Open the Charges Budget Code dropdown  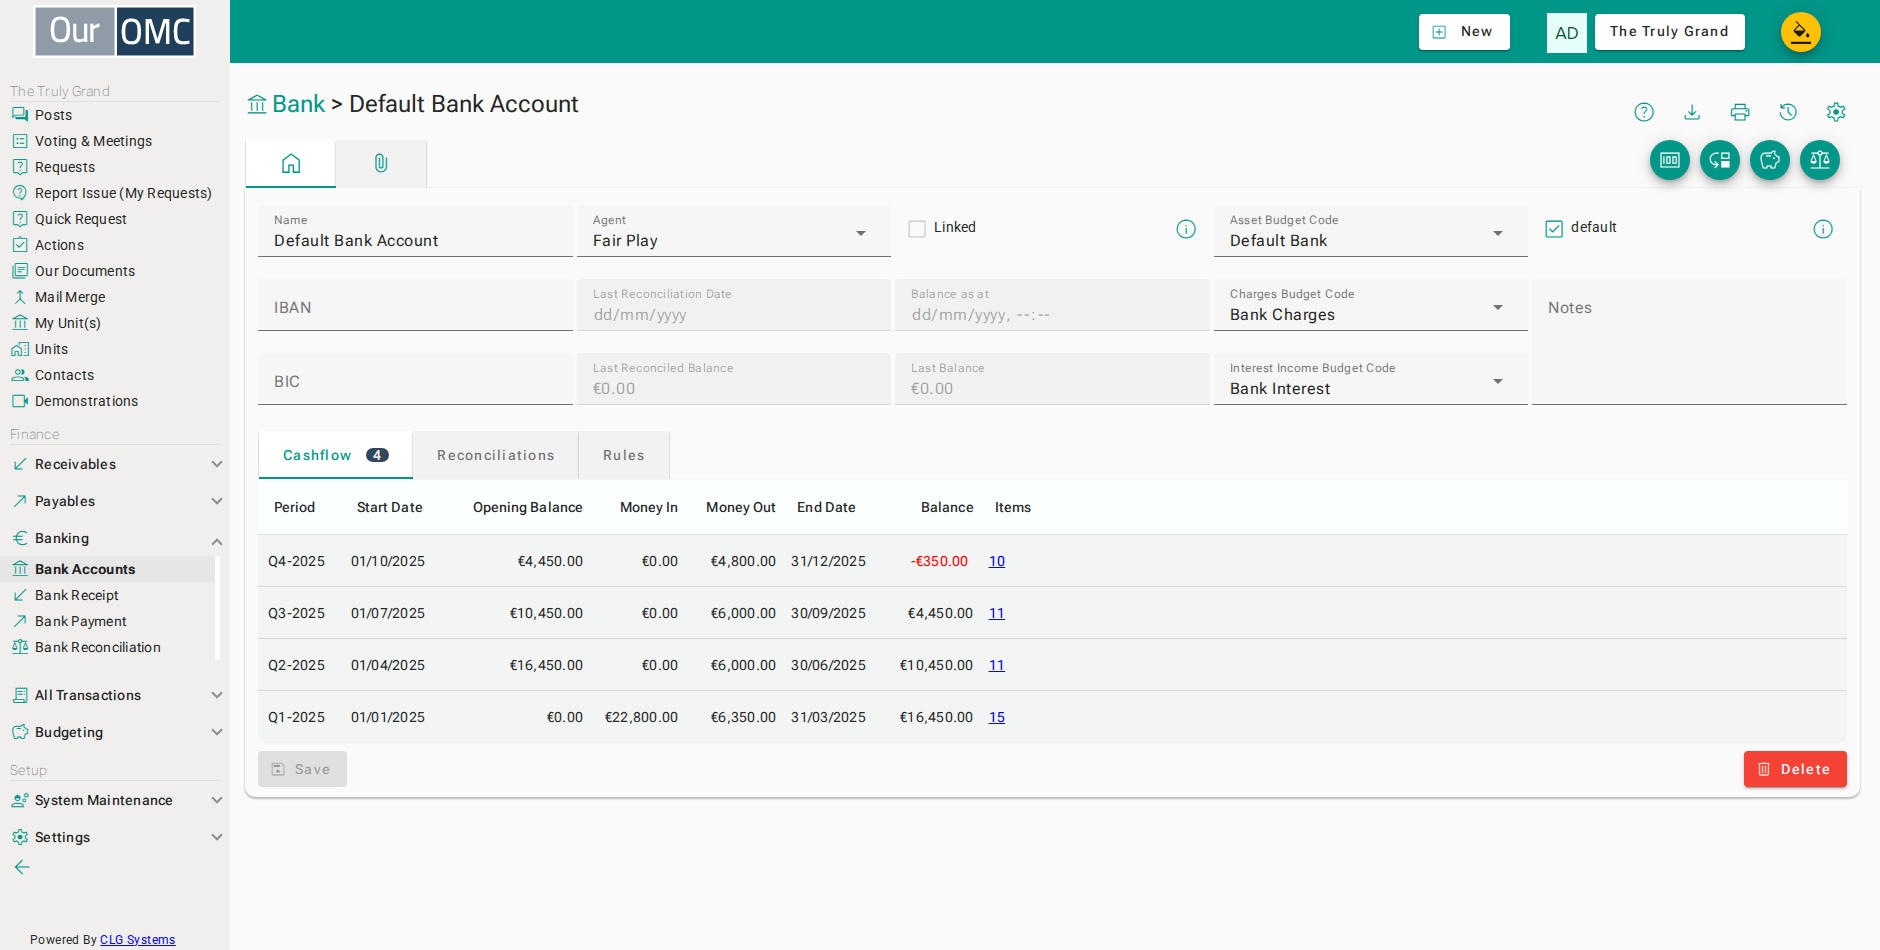[1371, 305]
